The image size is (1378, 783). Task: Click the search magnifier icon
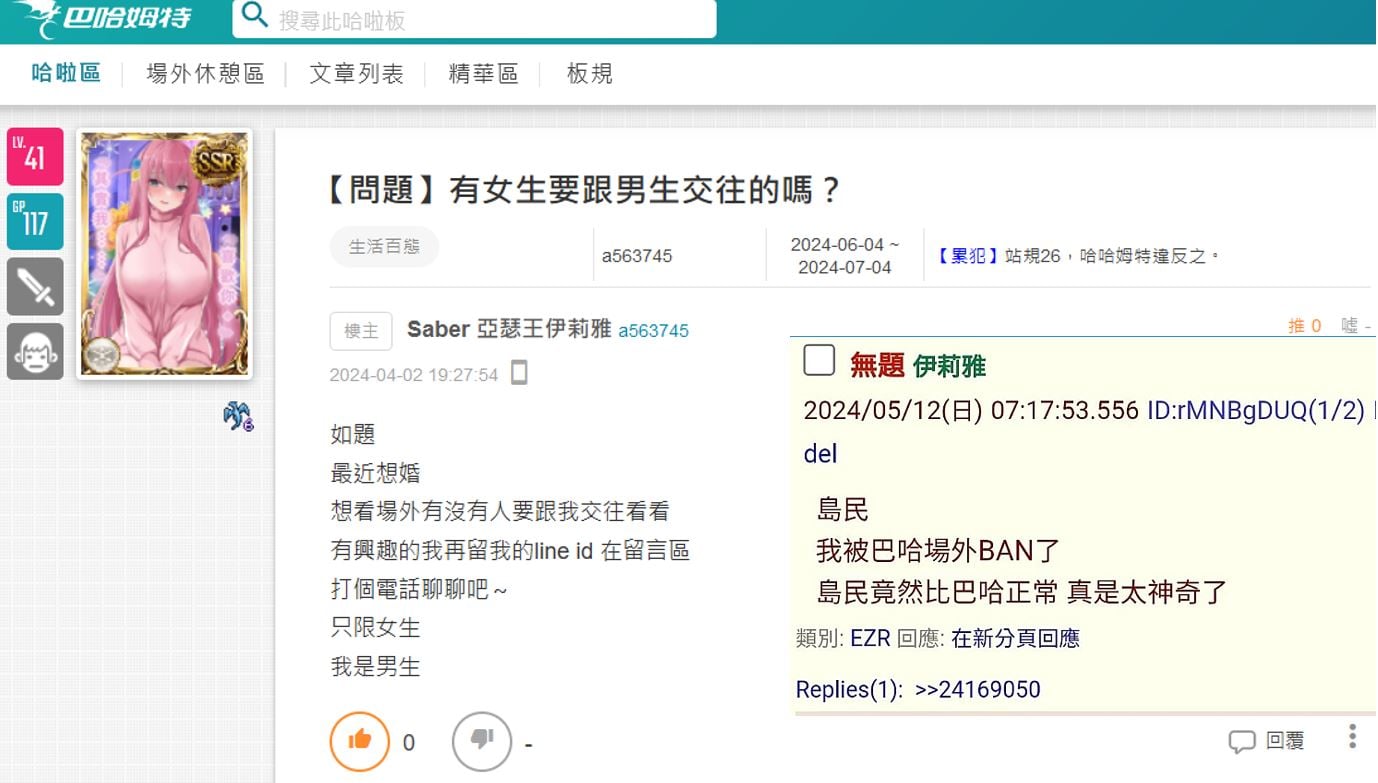point(255,16)
